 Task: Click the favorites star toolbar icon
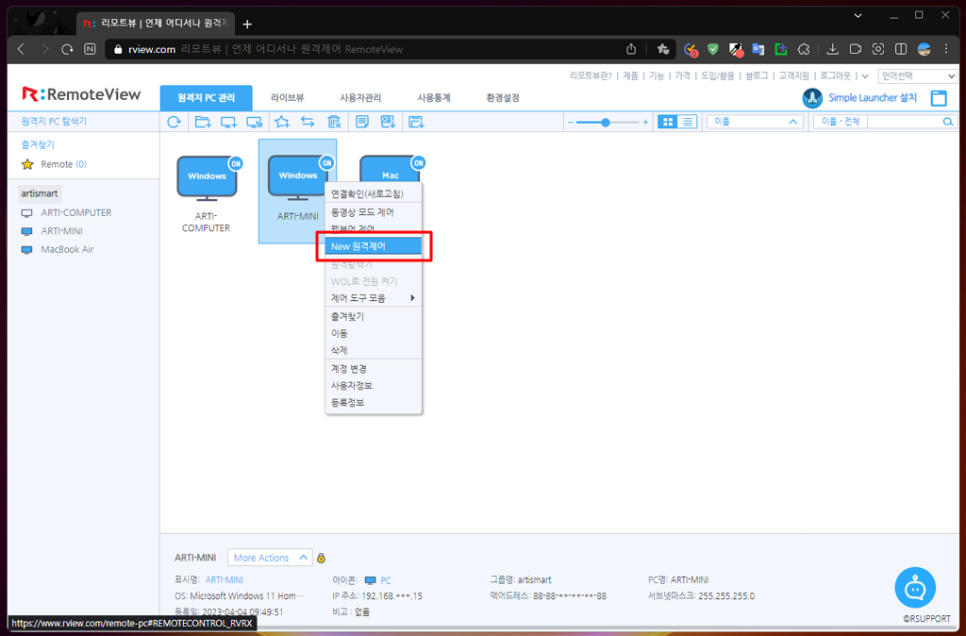[x=282, y=122]
